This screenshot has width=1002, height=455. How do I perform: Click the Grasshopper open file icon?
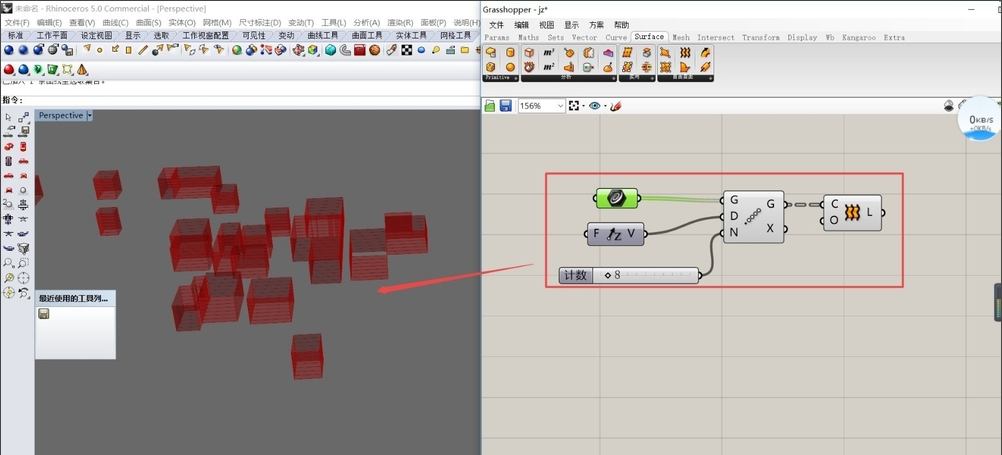pos(491,106)
